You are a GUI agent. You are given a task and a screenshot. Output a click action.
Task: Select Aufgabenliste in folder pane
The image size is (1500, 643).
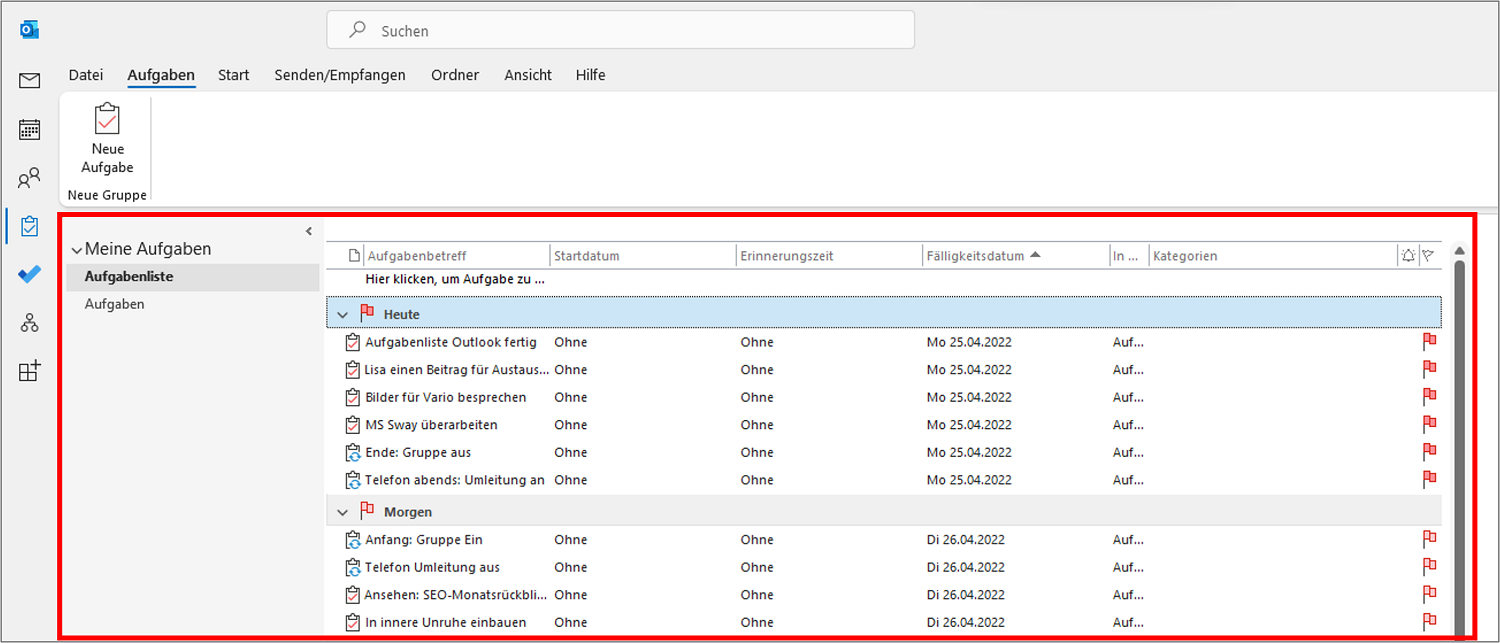[x=193, y=277]
